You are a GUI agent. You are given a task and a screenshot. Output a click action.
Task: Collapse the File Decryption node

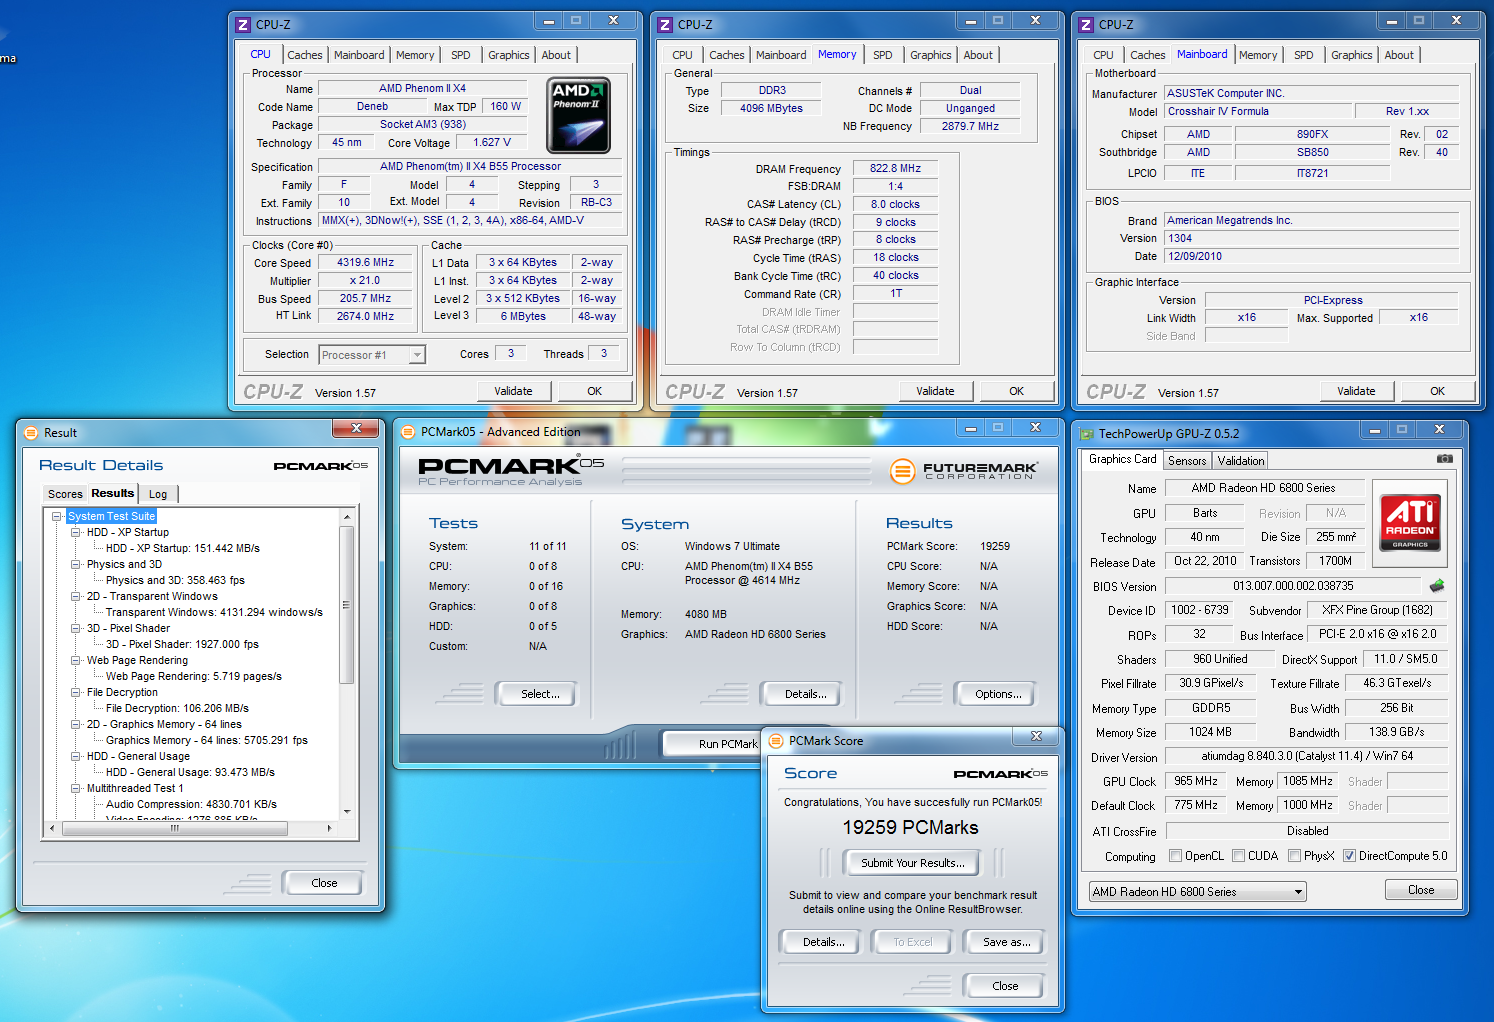(x=76, y=693)
